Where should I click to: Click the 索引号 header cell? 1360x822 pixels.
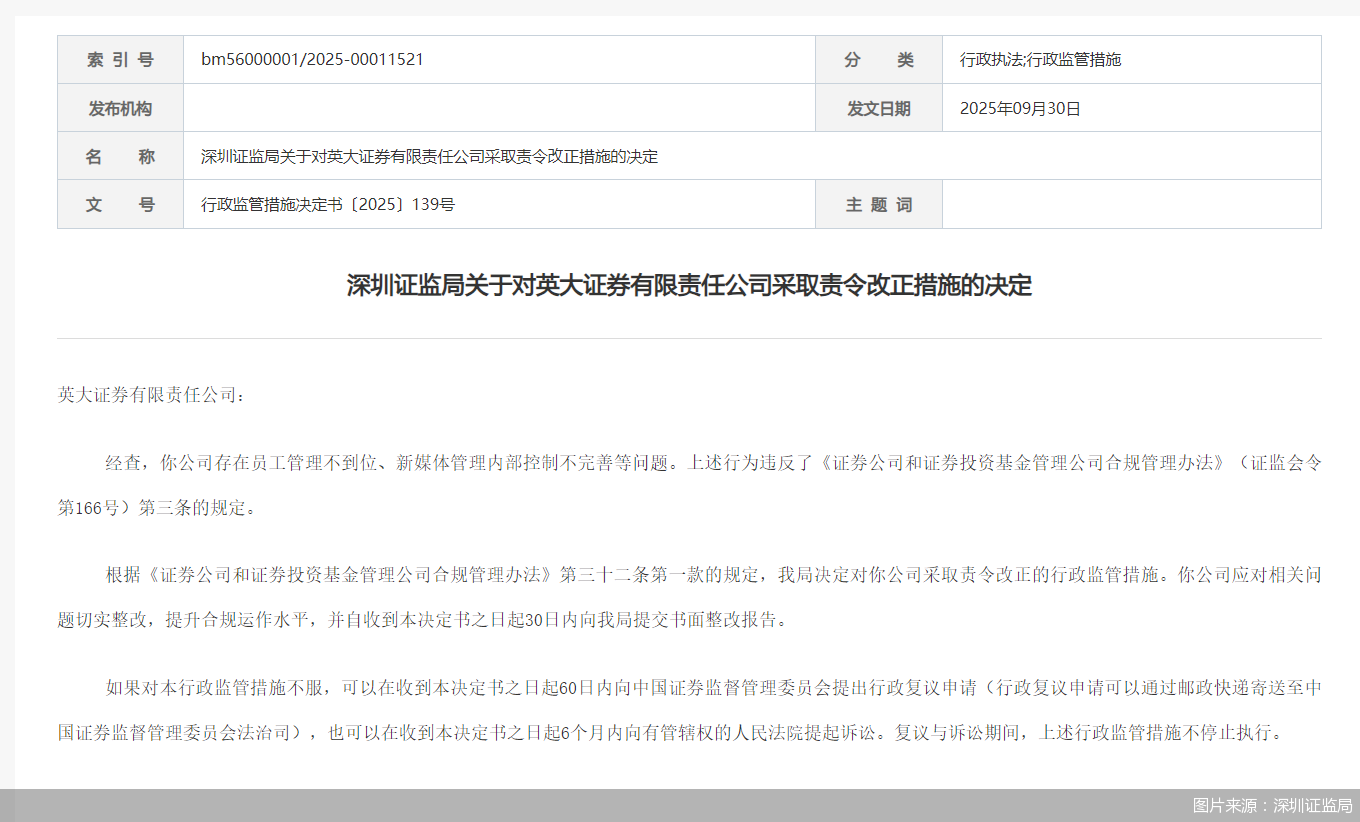pyautogui.click(x=120, y=58)
